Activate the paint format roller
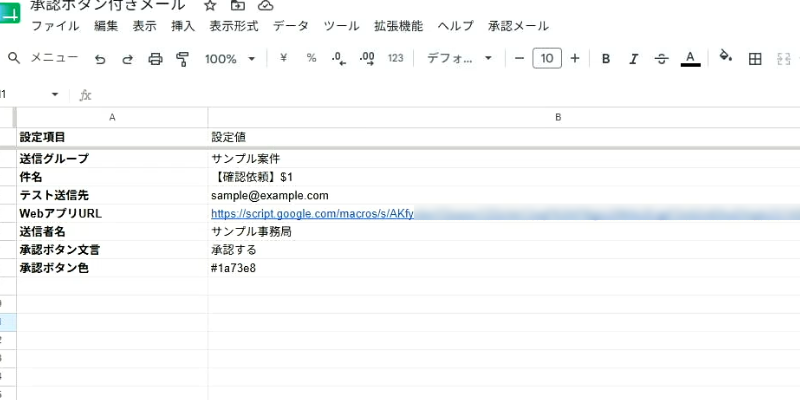This screenshot has width=800, height=400. 182,59
